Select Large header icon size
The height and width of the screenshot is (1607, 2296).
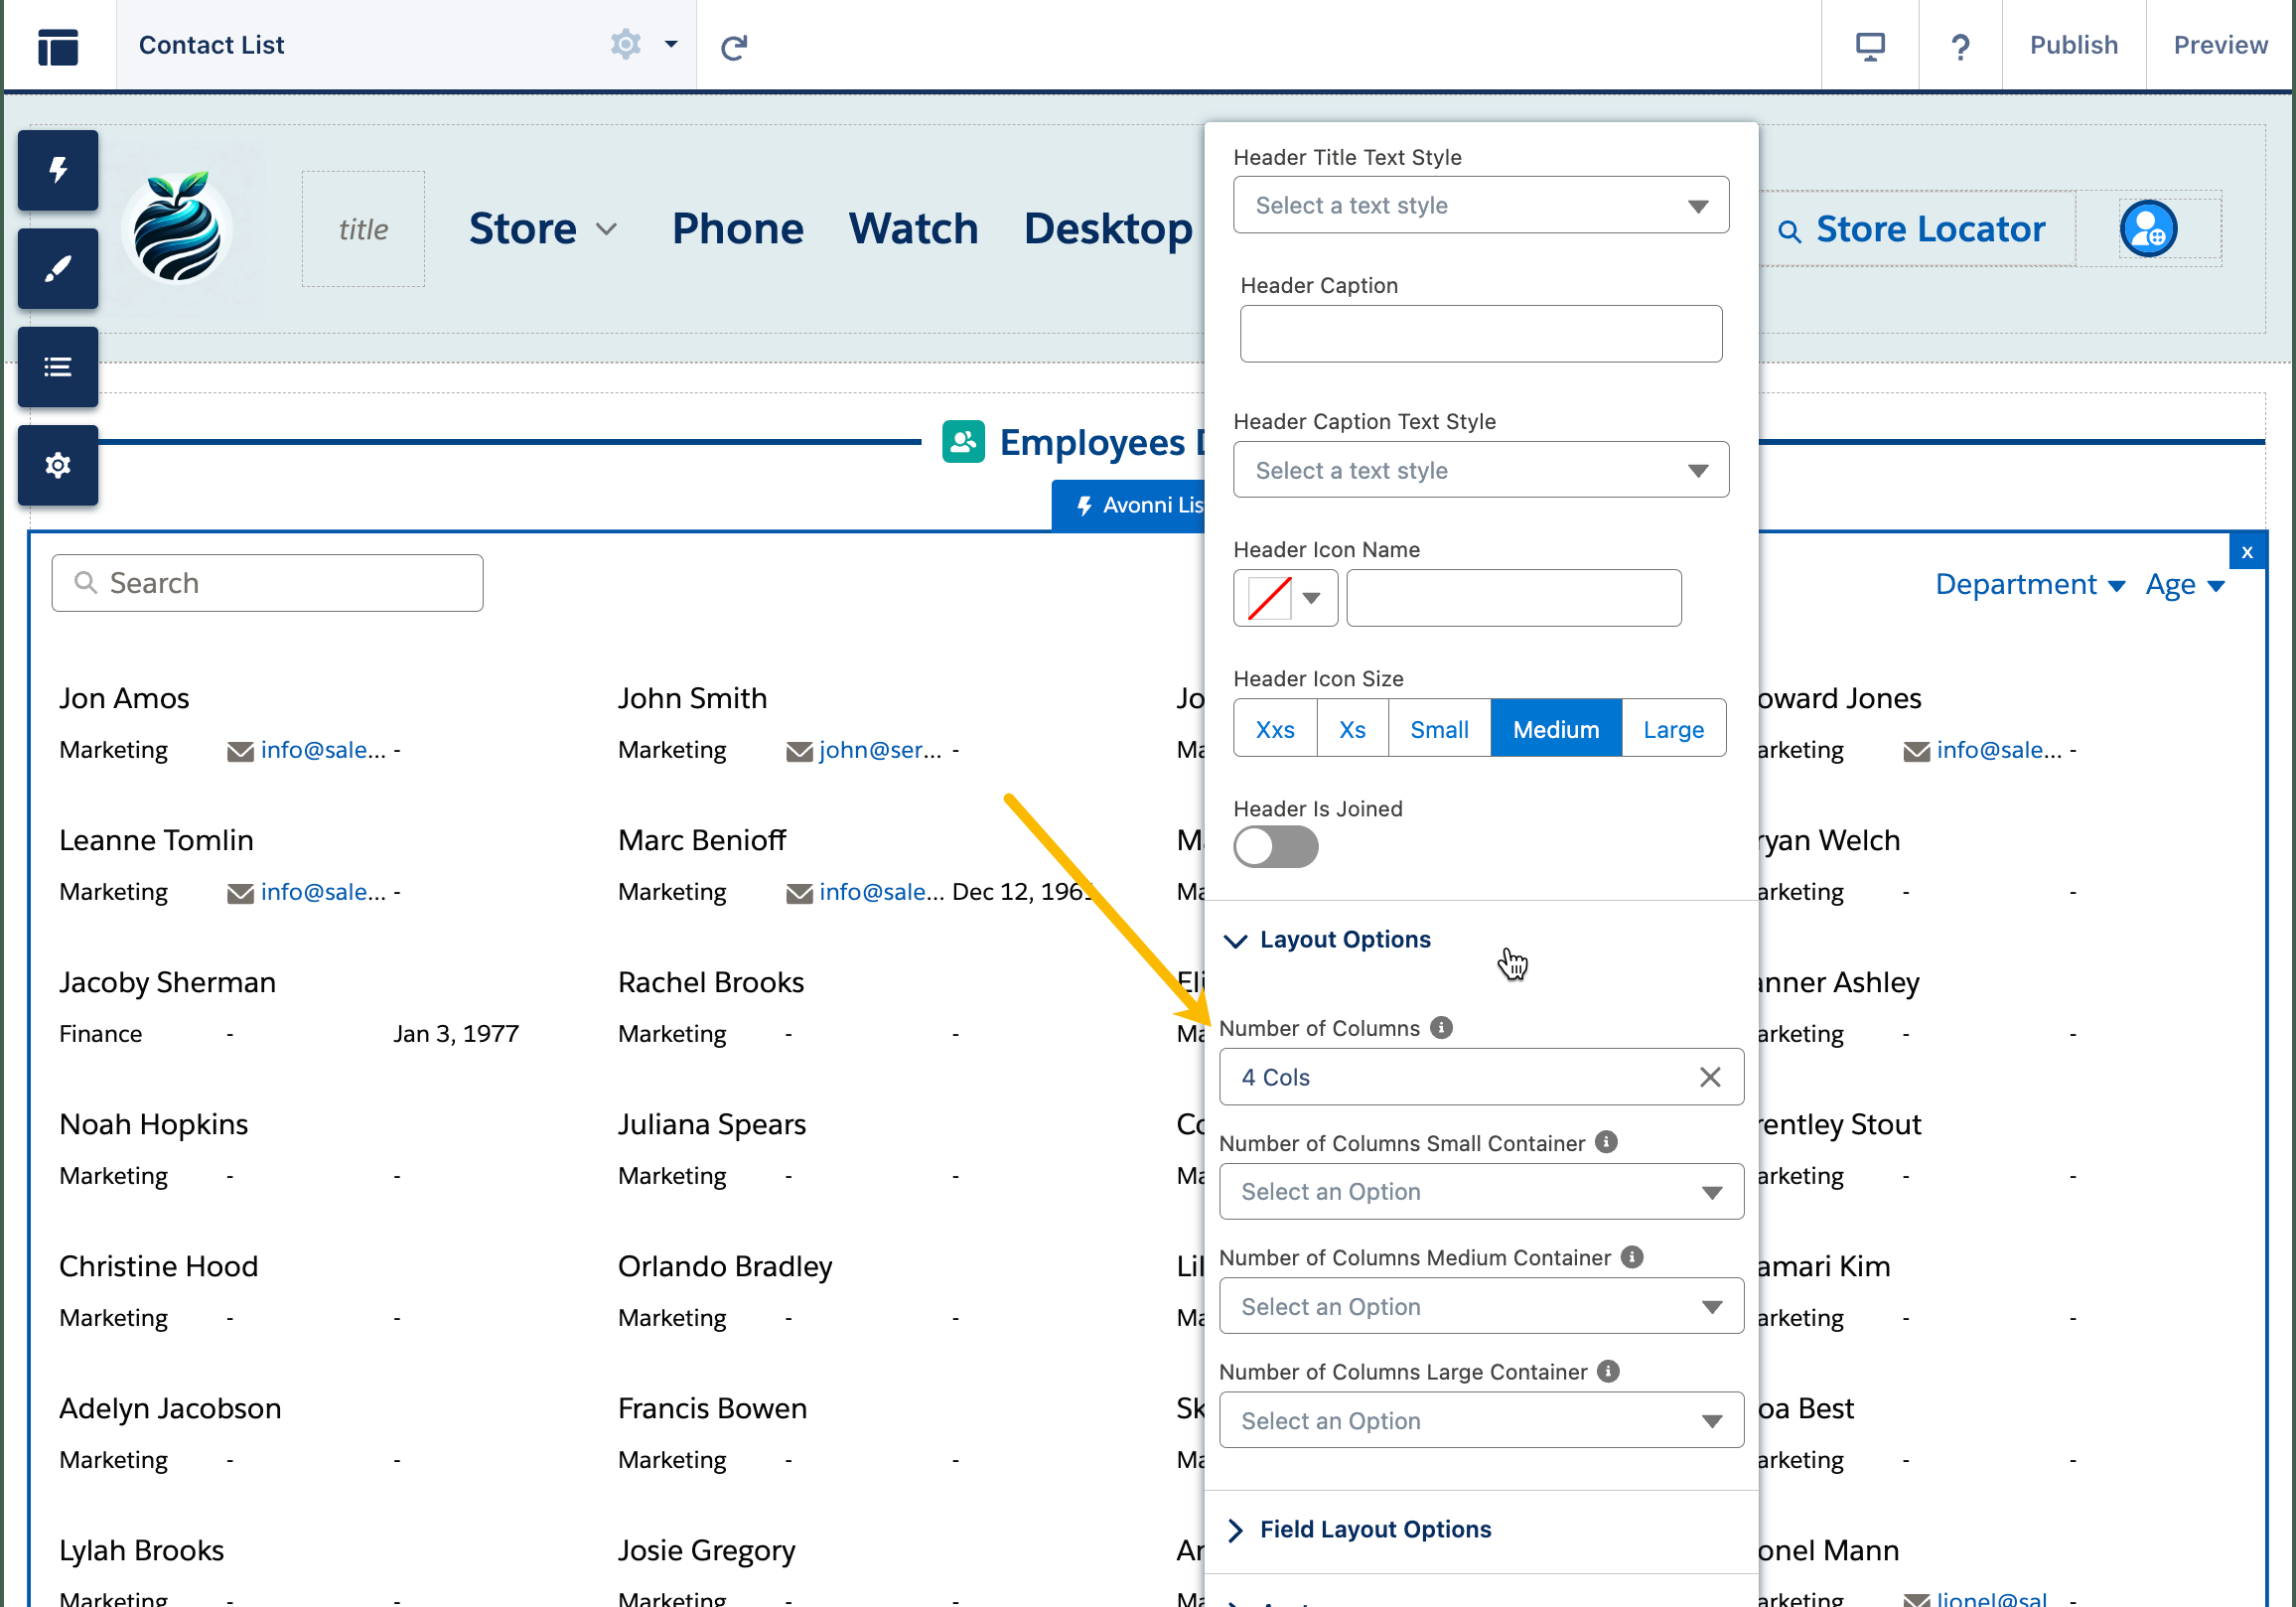(1672, 729)
